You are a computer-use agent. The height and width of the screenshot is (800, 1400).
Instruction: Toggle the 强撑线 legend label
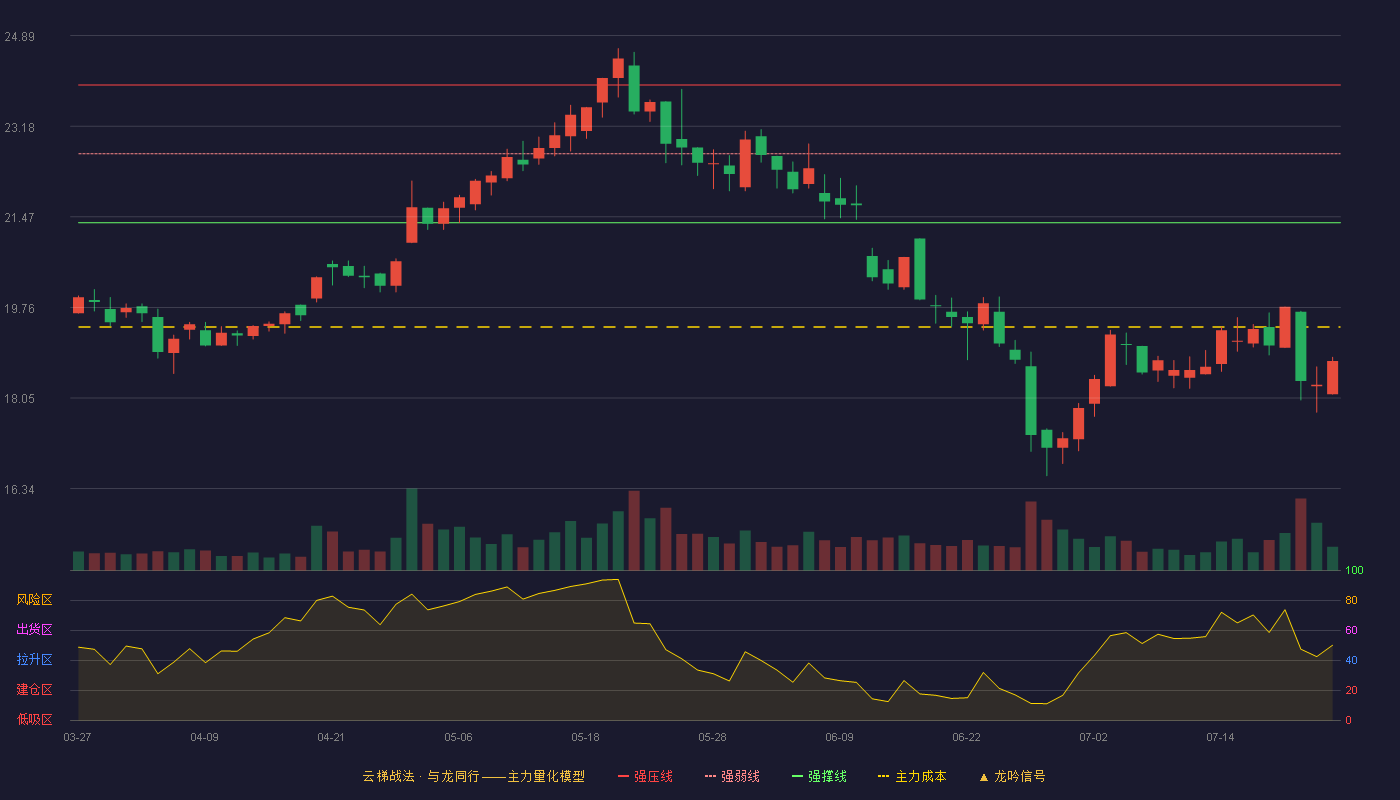(x=827, y=776)
